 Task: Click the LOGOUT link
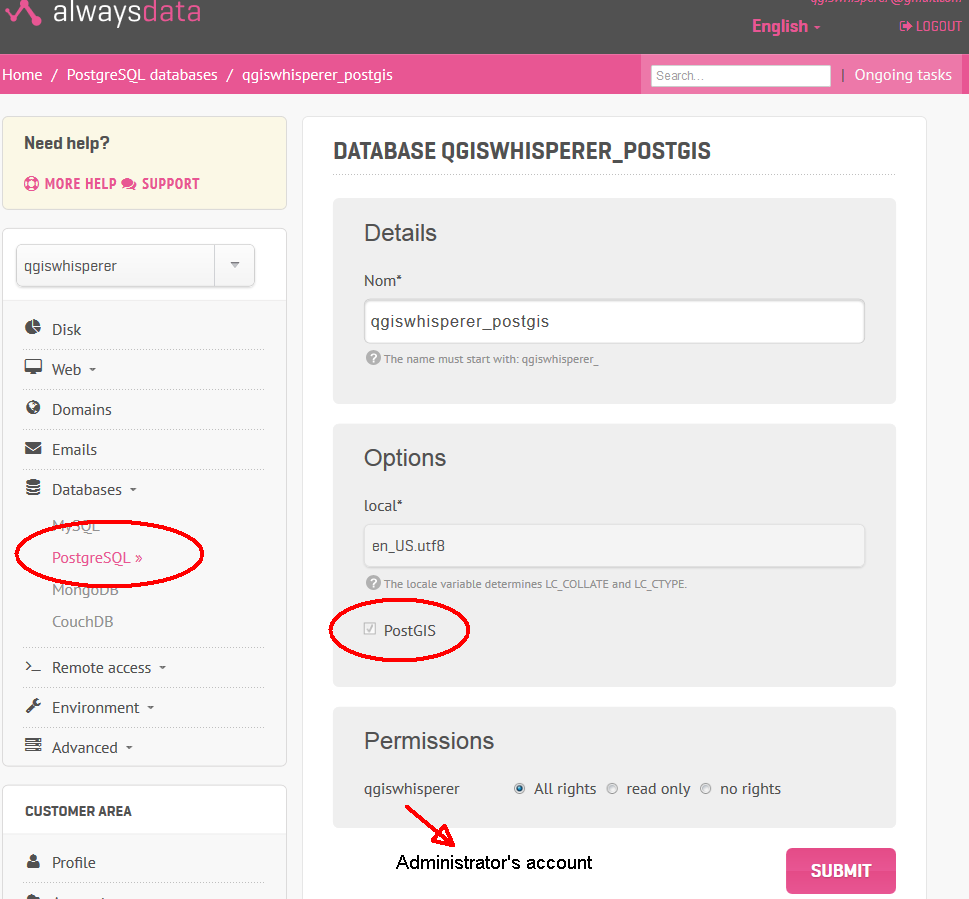[x=939, y=27]
